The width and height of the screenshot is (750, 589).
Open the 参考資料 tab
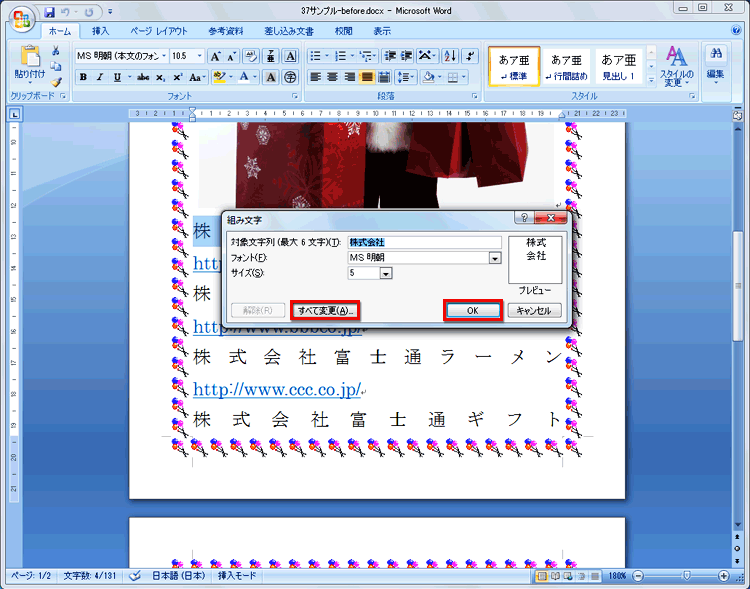[226, 31]
